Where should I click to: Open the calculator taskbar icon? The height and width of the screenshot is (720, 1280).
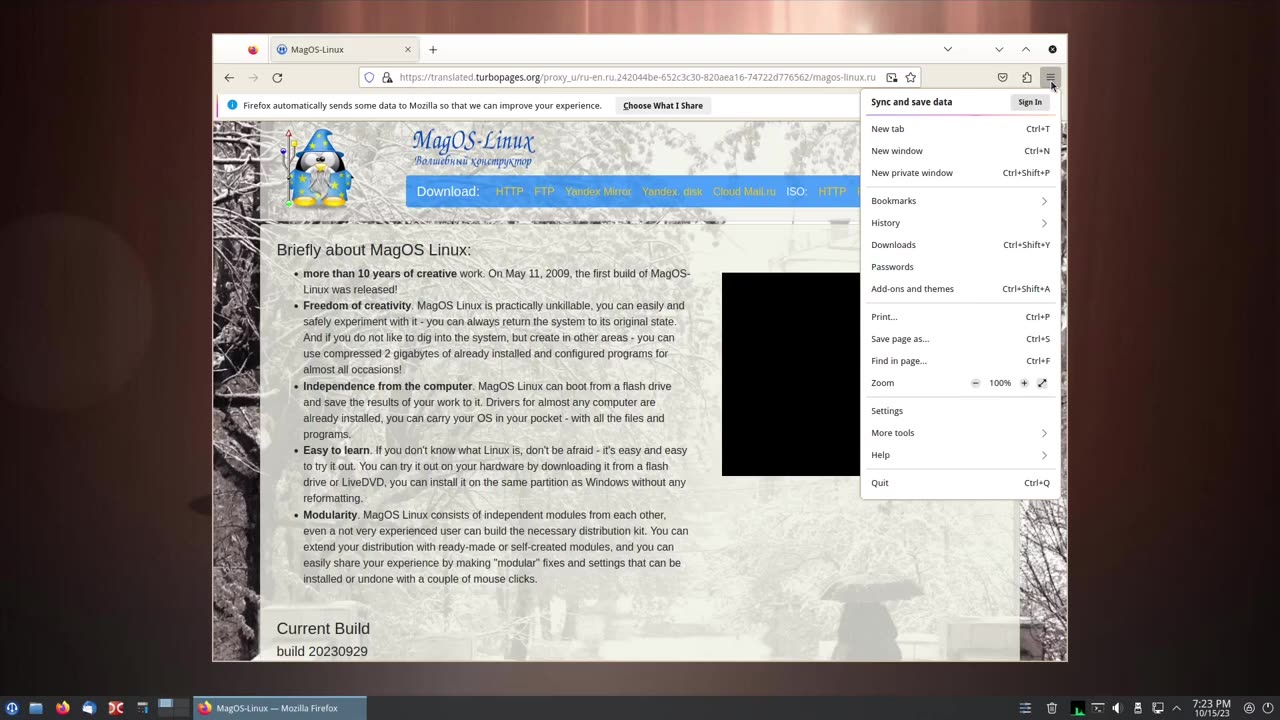point(143,708)
